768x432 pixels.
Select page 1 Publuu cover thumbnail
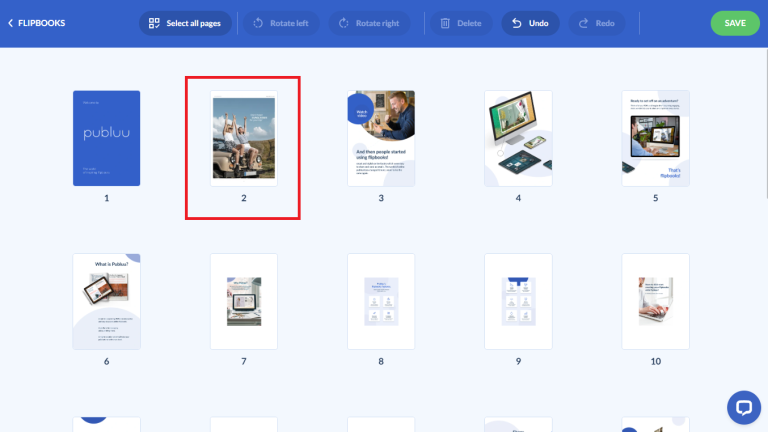coord(106,138)
